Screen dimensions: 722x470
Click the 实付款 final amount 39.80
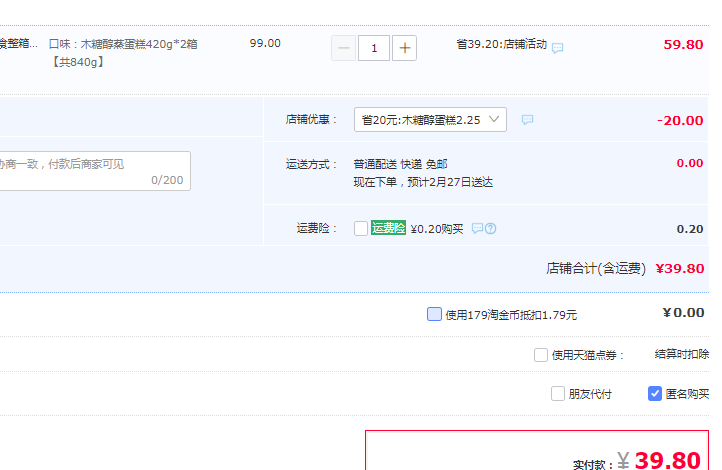click(668, 460)
